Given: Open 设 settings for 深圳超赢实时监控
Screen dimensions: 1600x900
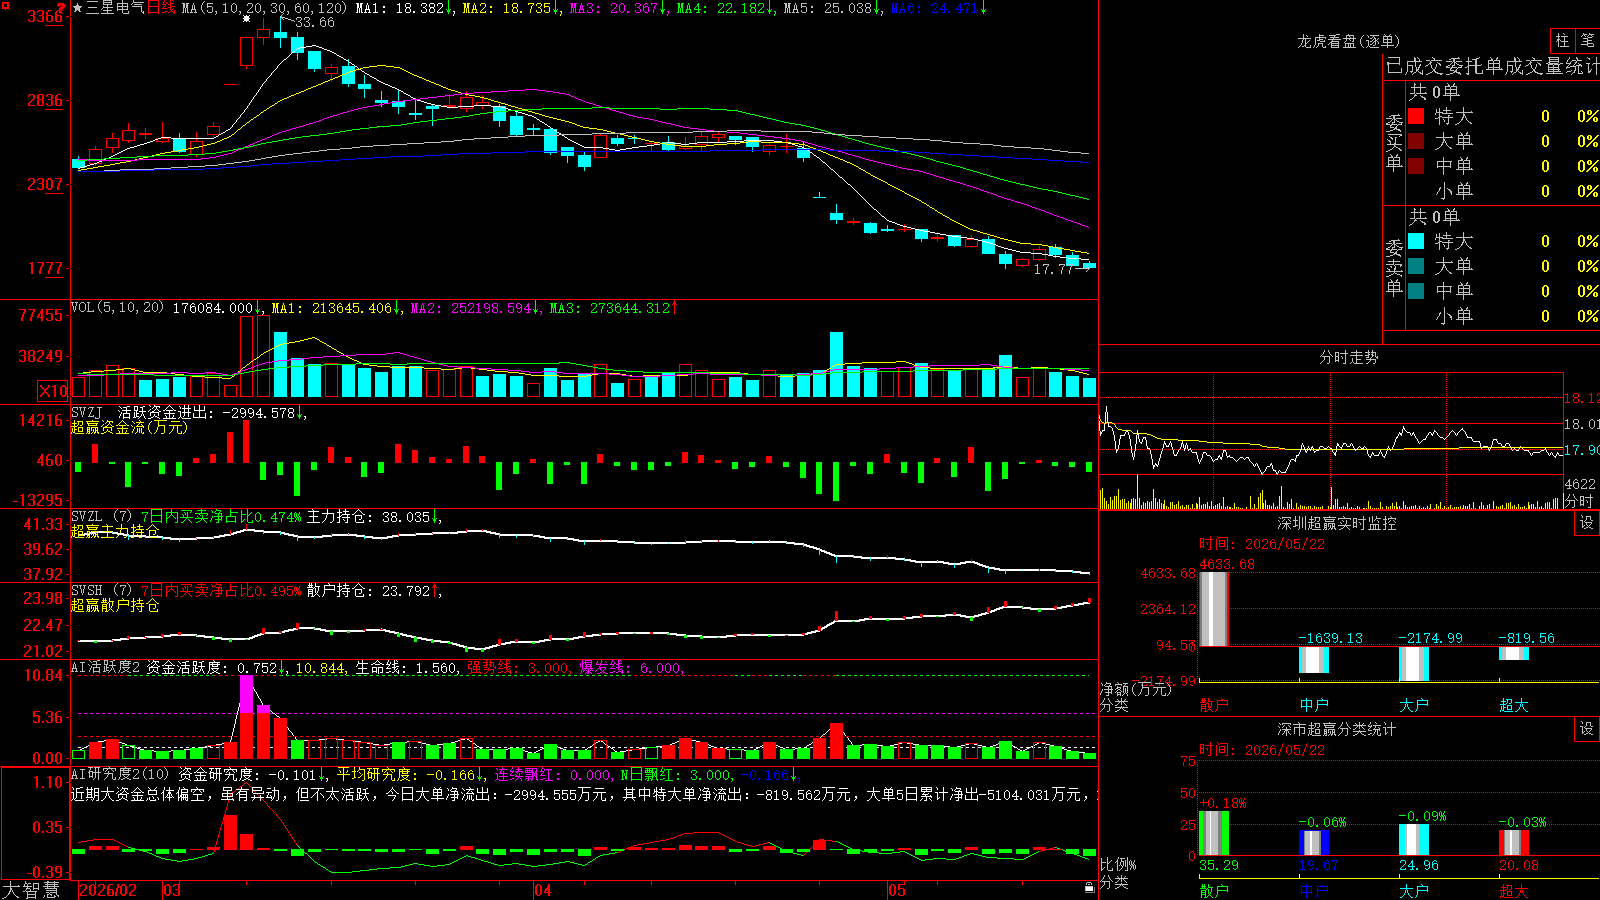Looking at the screenshot, I should point(1587,523).
